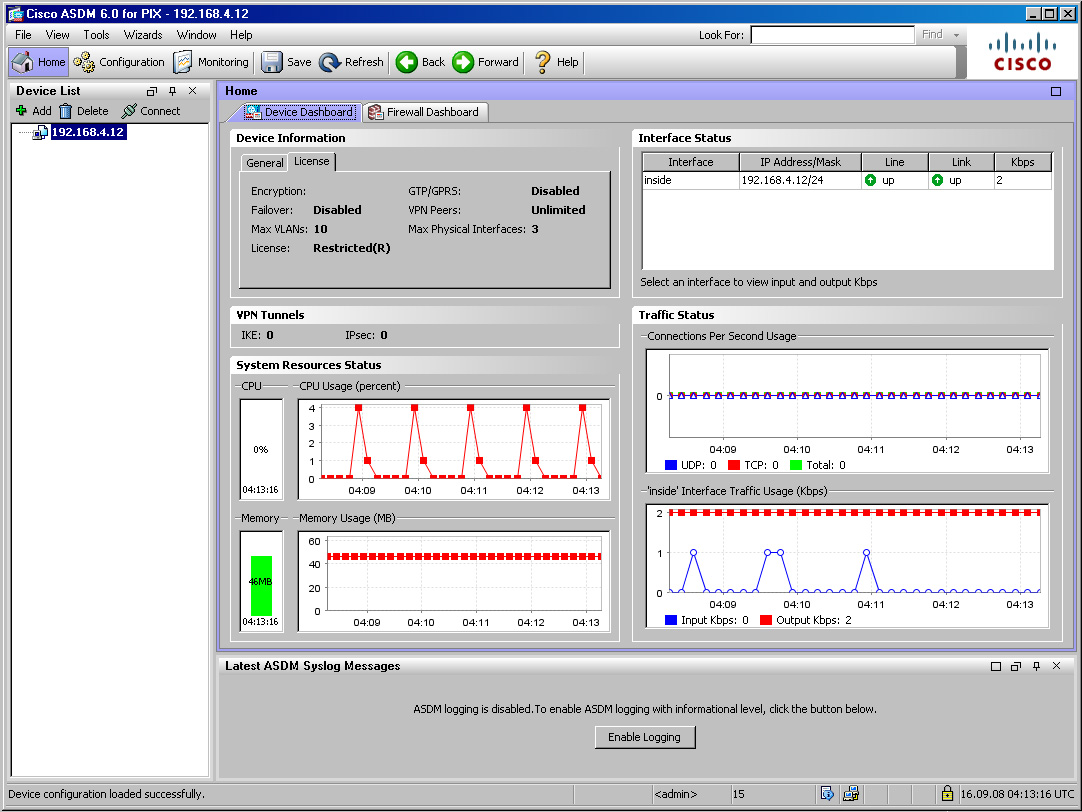The height and width of the screenshot is (812, 1082).
Task: Click the Enable Logging button
Action: coord(644,737)
